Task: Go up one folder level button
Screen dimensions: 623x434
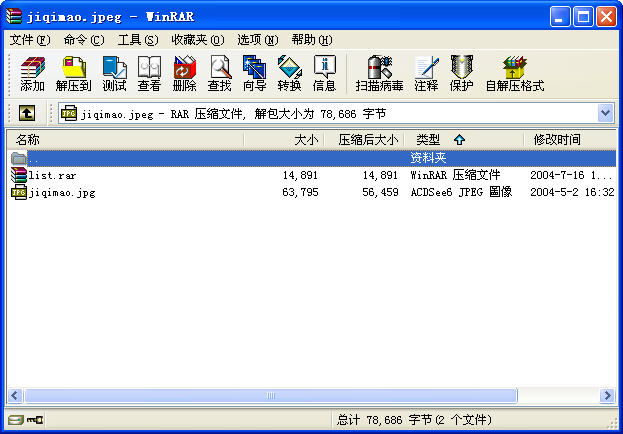Action: pos(27,114)
